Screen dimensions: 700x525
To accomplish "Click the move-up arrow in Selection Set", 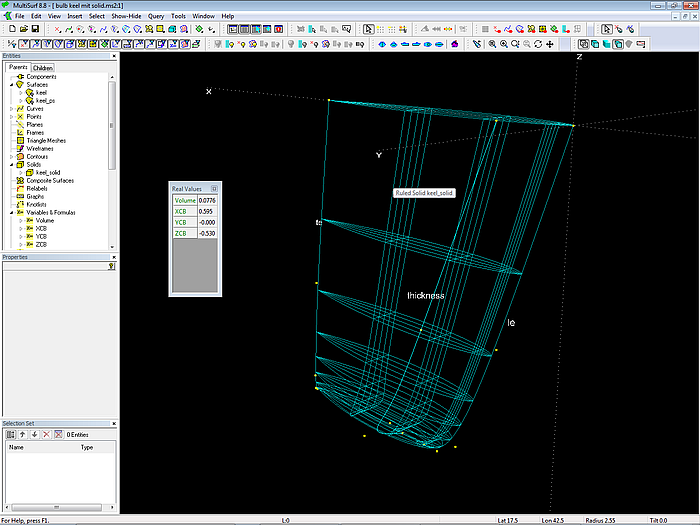I will pos(23,434).
